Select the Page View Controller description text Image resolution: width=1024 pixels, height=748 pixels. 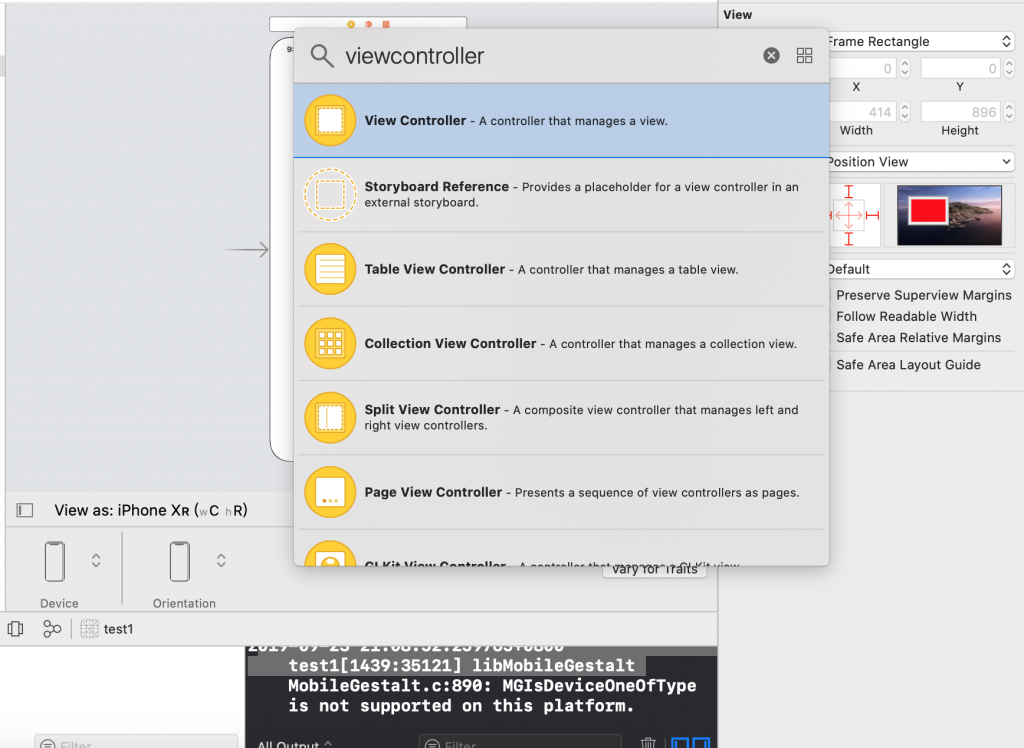pyautogui.click(x=657, y=493)
